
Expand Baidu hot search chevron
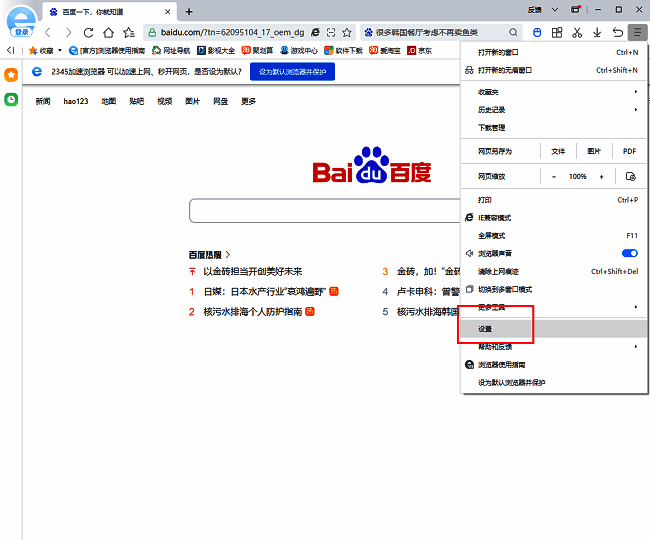228,254
